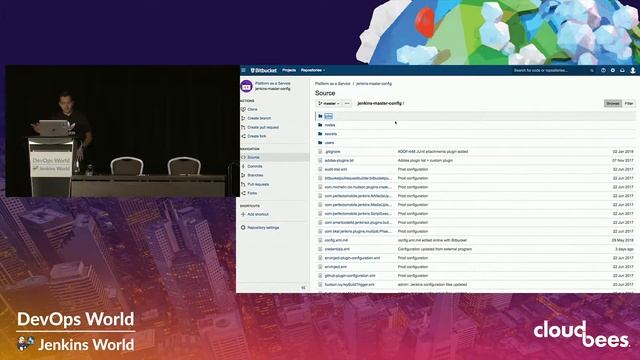Open the com.tikal.jenkins.plugins.multijob file
The width and height of the screenshot is (640, 360).
click(358, 231)
